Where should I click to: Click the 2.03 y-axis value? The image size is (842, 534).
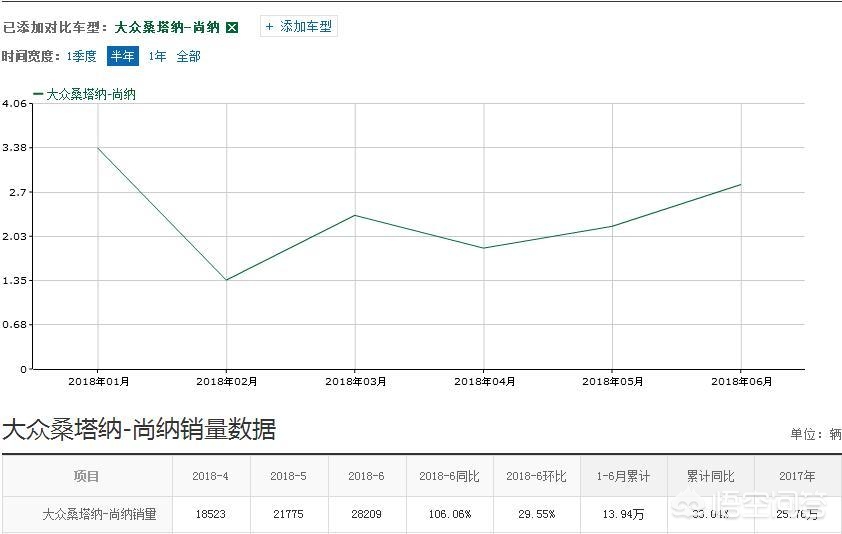pos(14,236)
